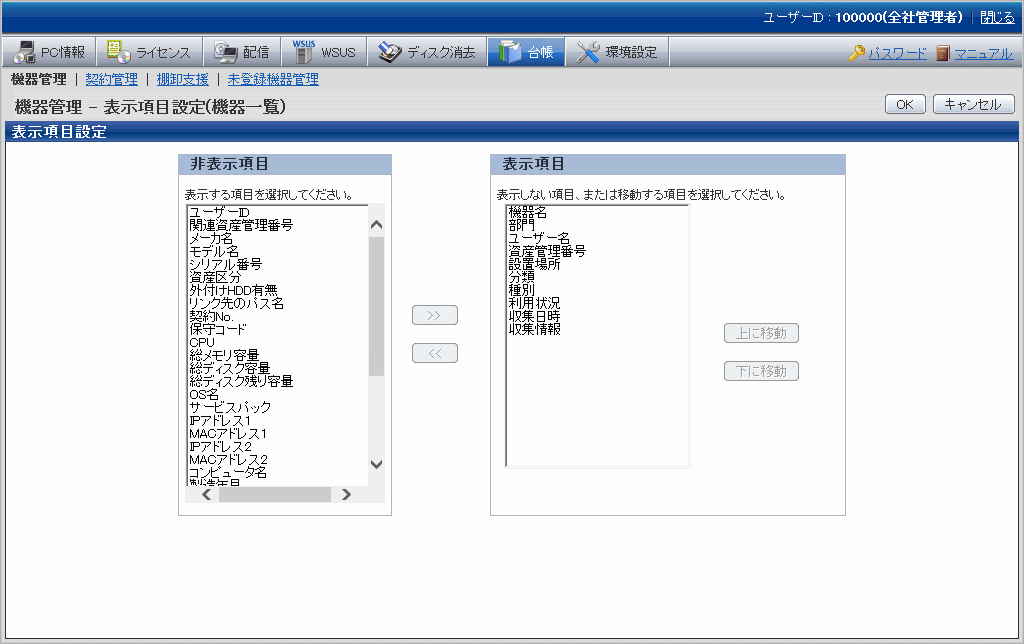Select 総ディスク残り容量 in hidden items list
This screenshot has width=1024, height=644.
(278, 381)
